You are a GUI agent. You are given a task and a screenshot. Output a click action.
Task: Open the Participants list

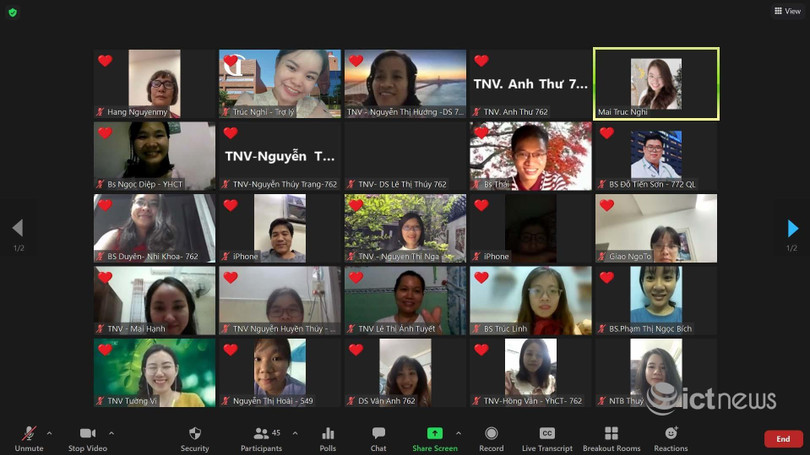tap(261, 438)
